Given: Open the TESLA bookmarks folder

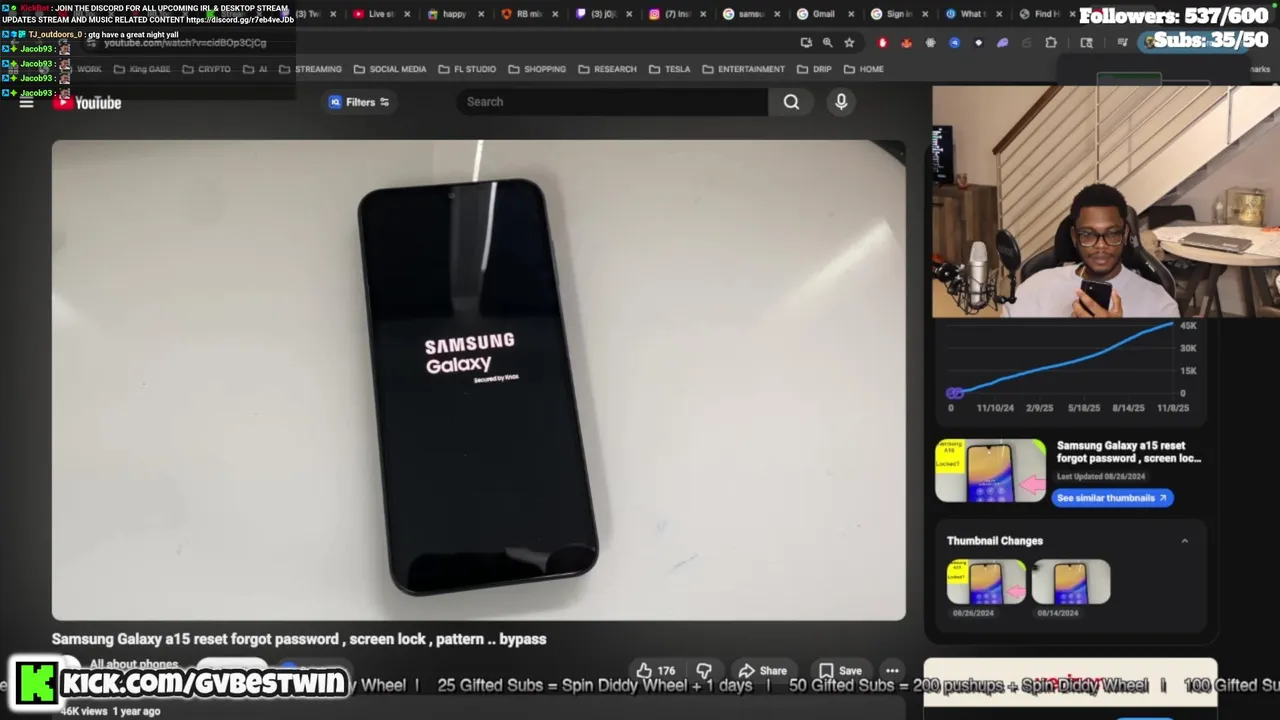Looking at the screenshot, I should 669,69.
